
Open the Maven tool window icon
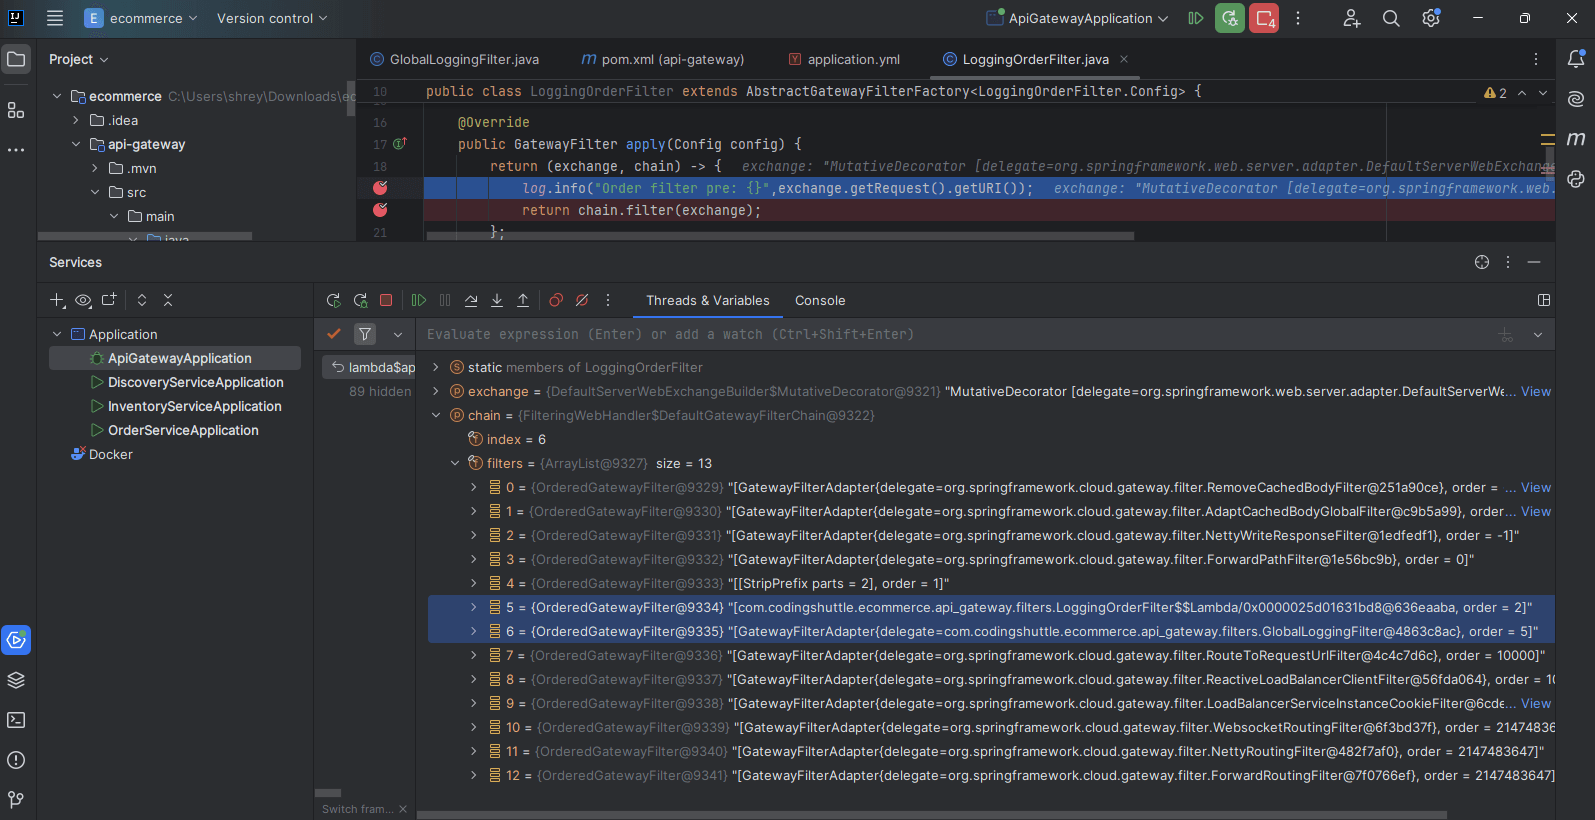click(1576, 139)
